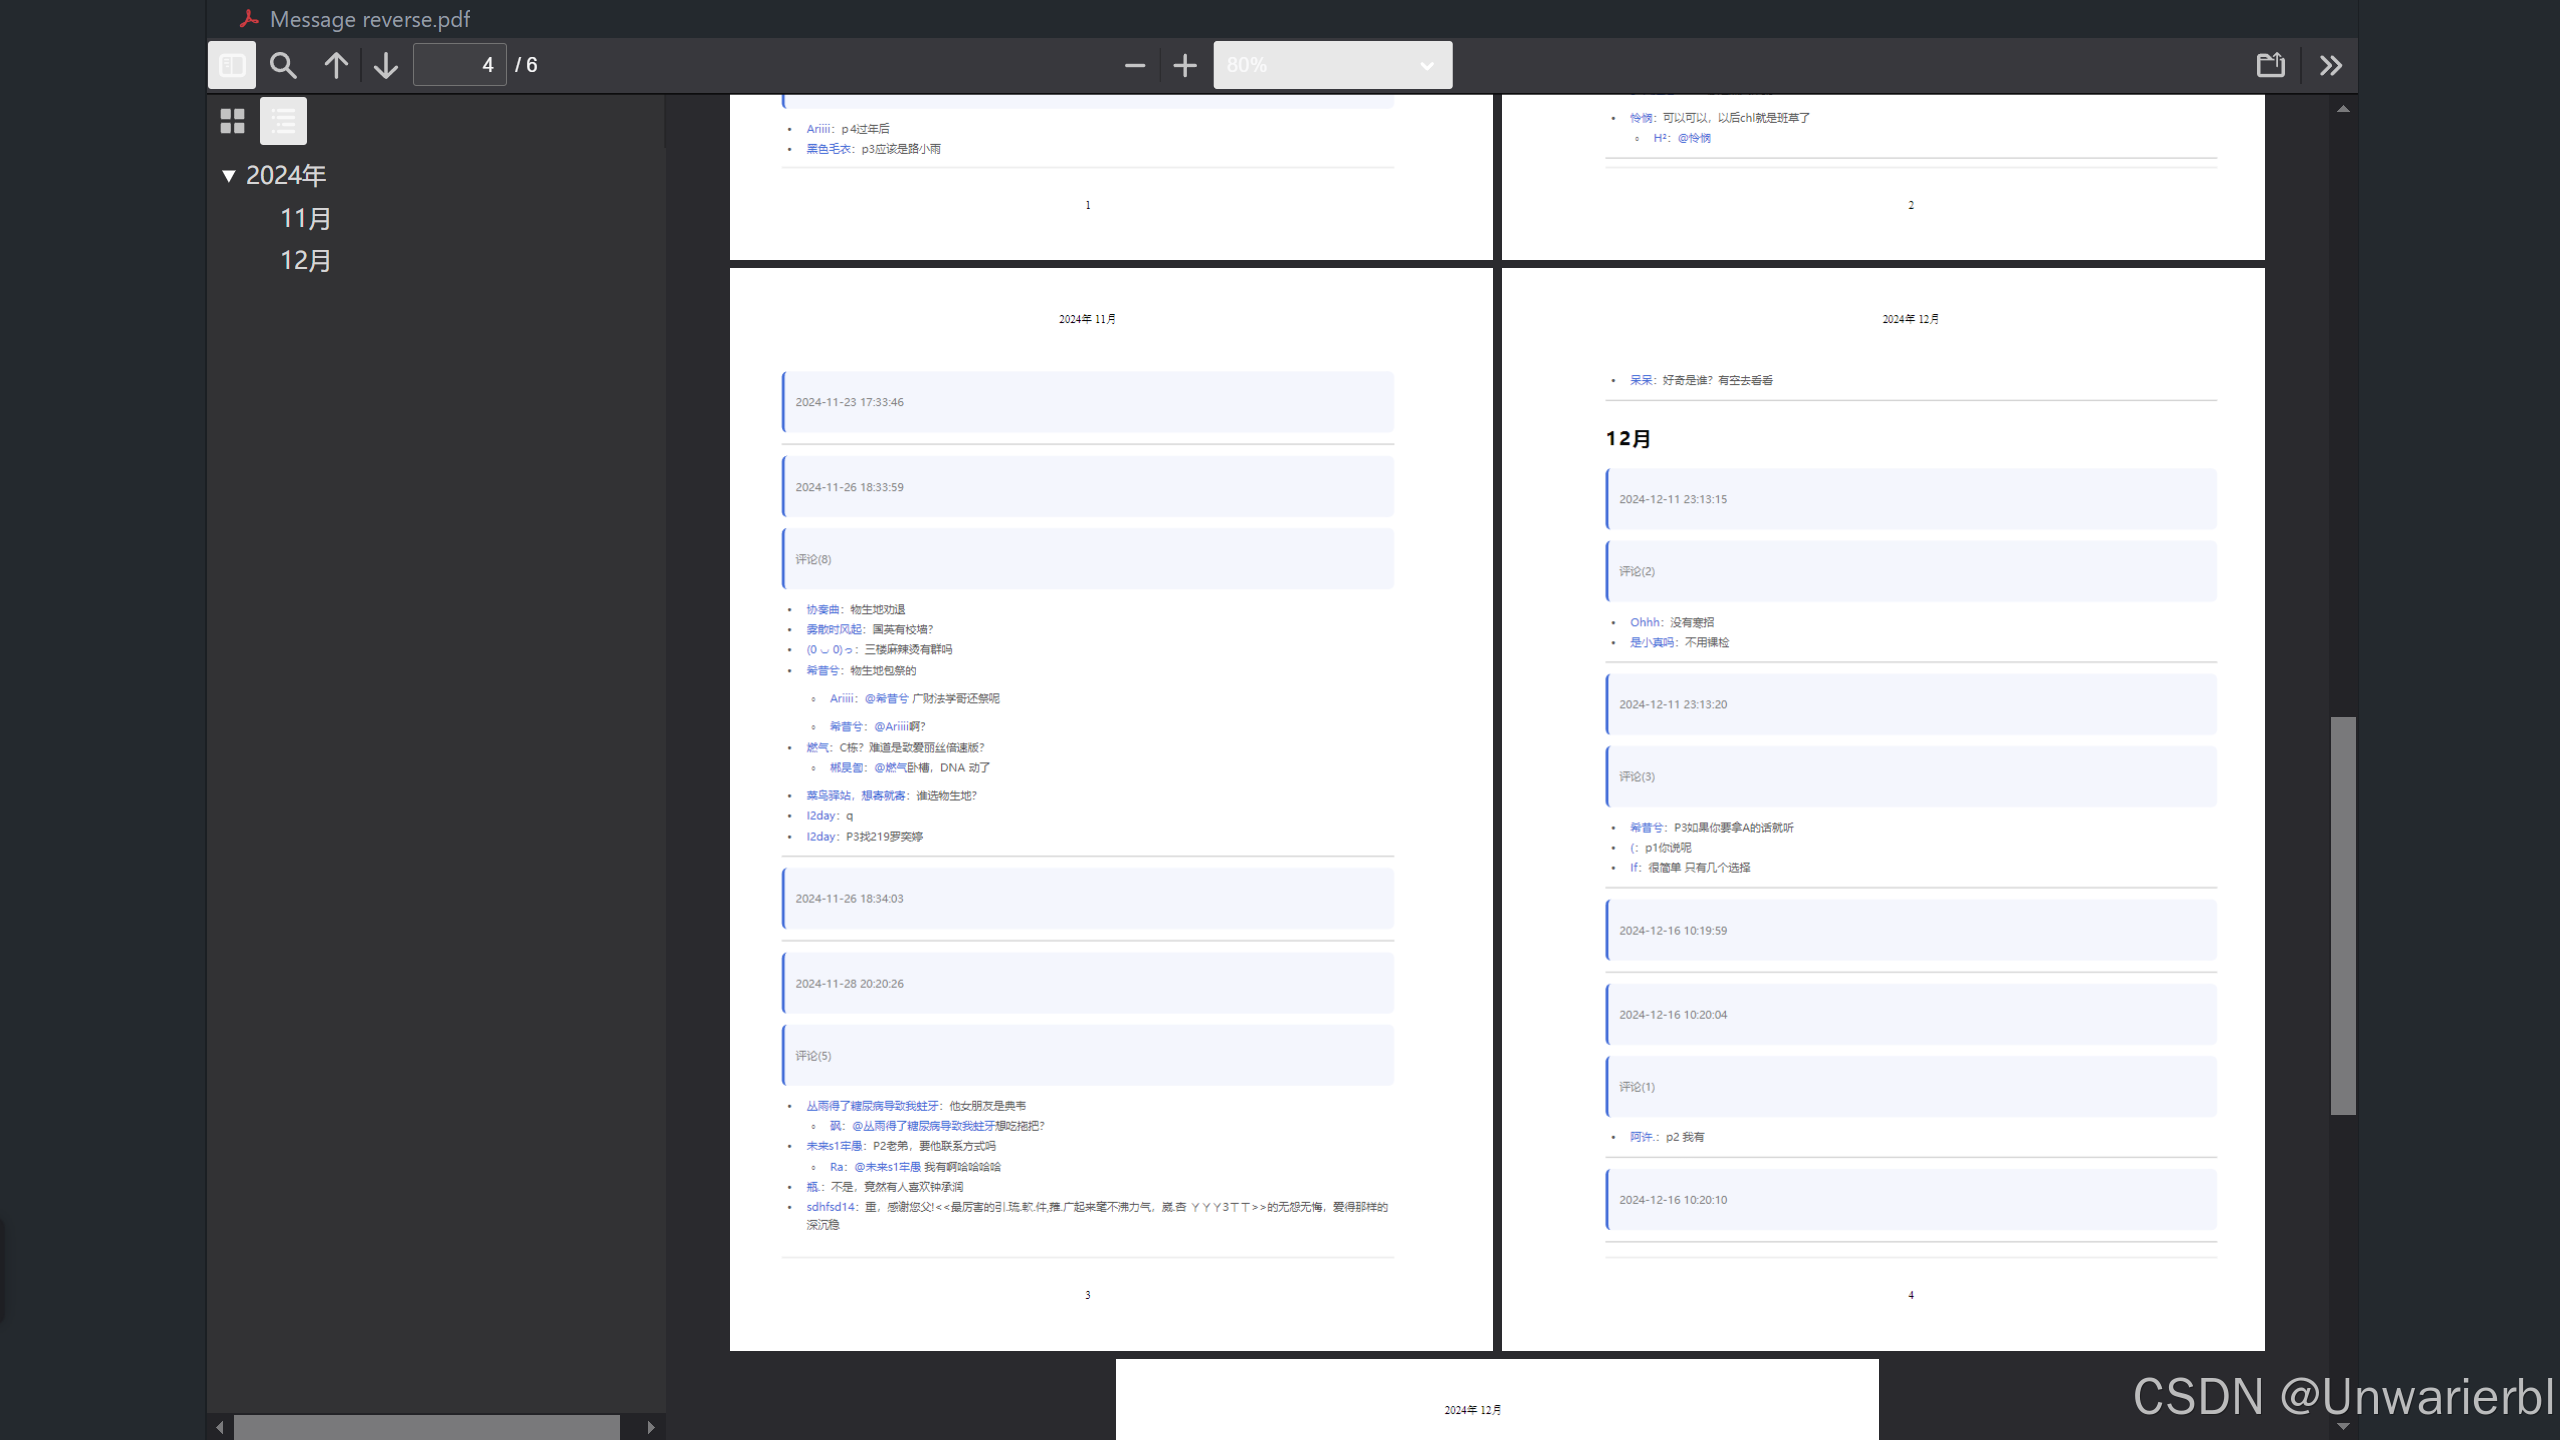Screen dimensions: 2560x1440
Task: Open the find in document search
Action: click(x=284, y=65)
